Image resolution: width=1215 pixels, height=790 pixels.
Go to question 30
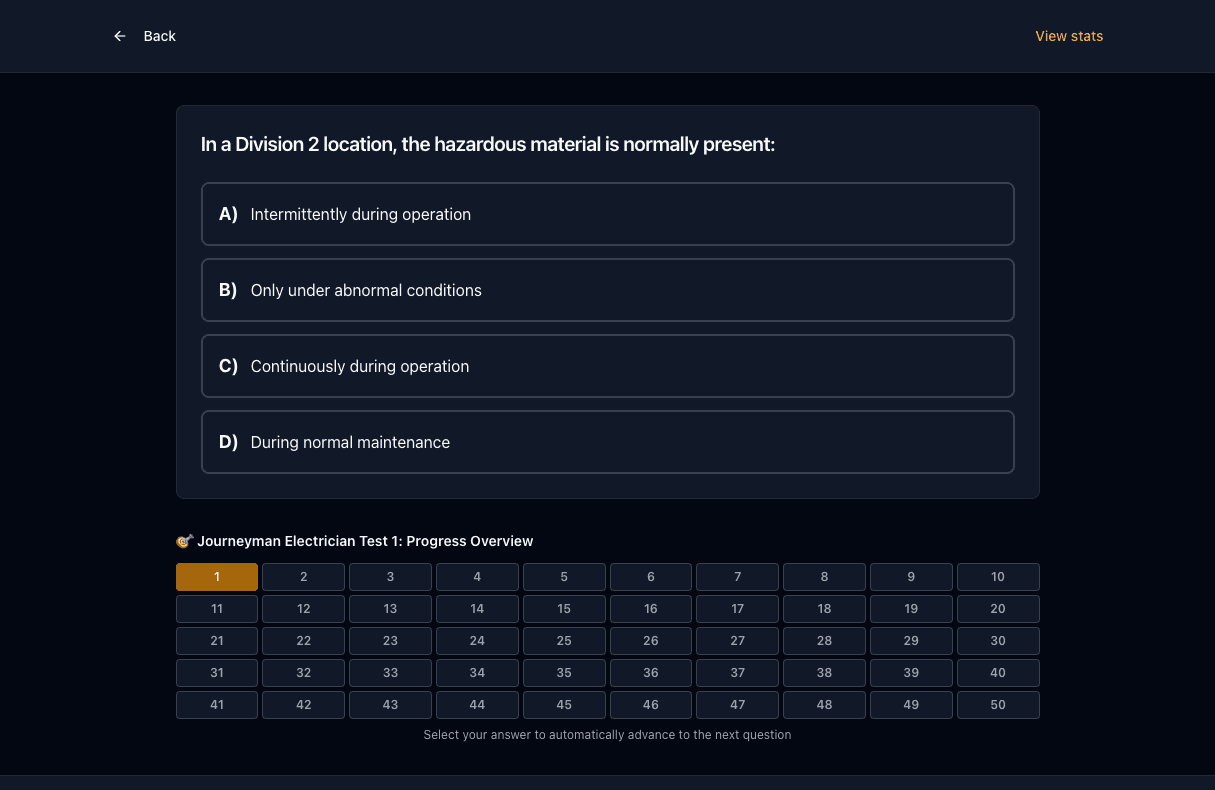[x=998, y=641]
